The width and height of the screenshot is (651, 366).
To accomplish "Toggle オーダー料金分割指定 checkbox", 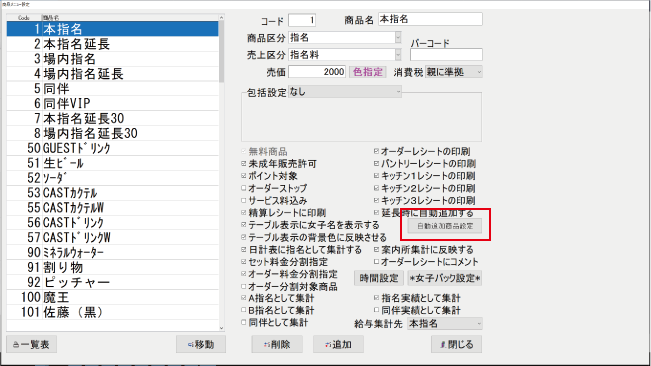I will point(244,274).
